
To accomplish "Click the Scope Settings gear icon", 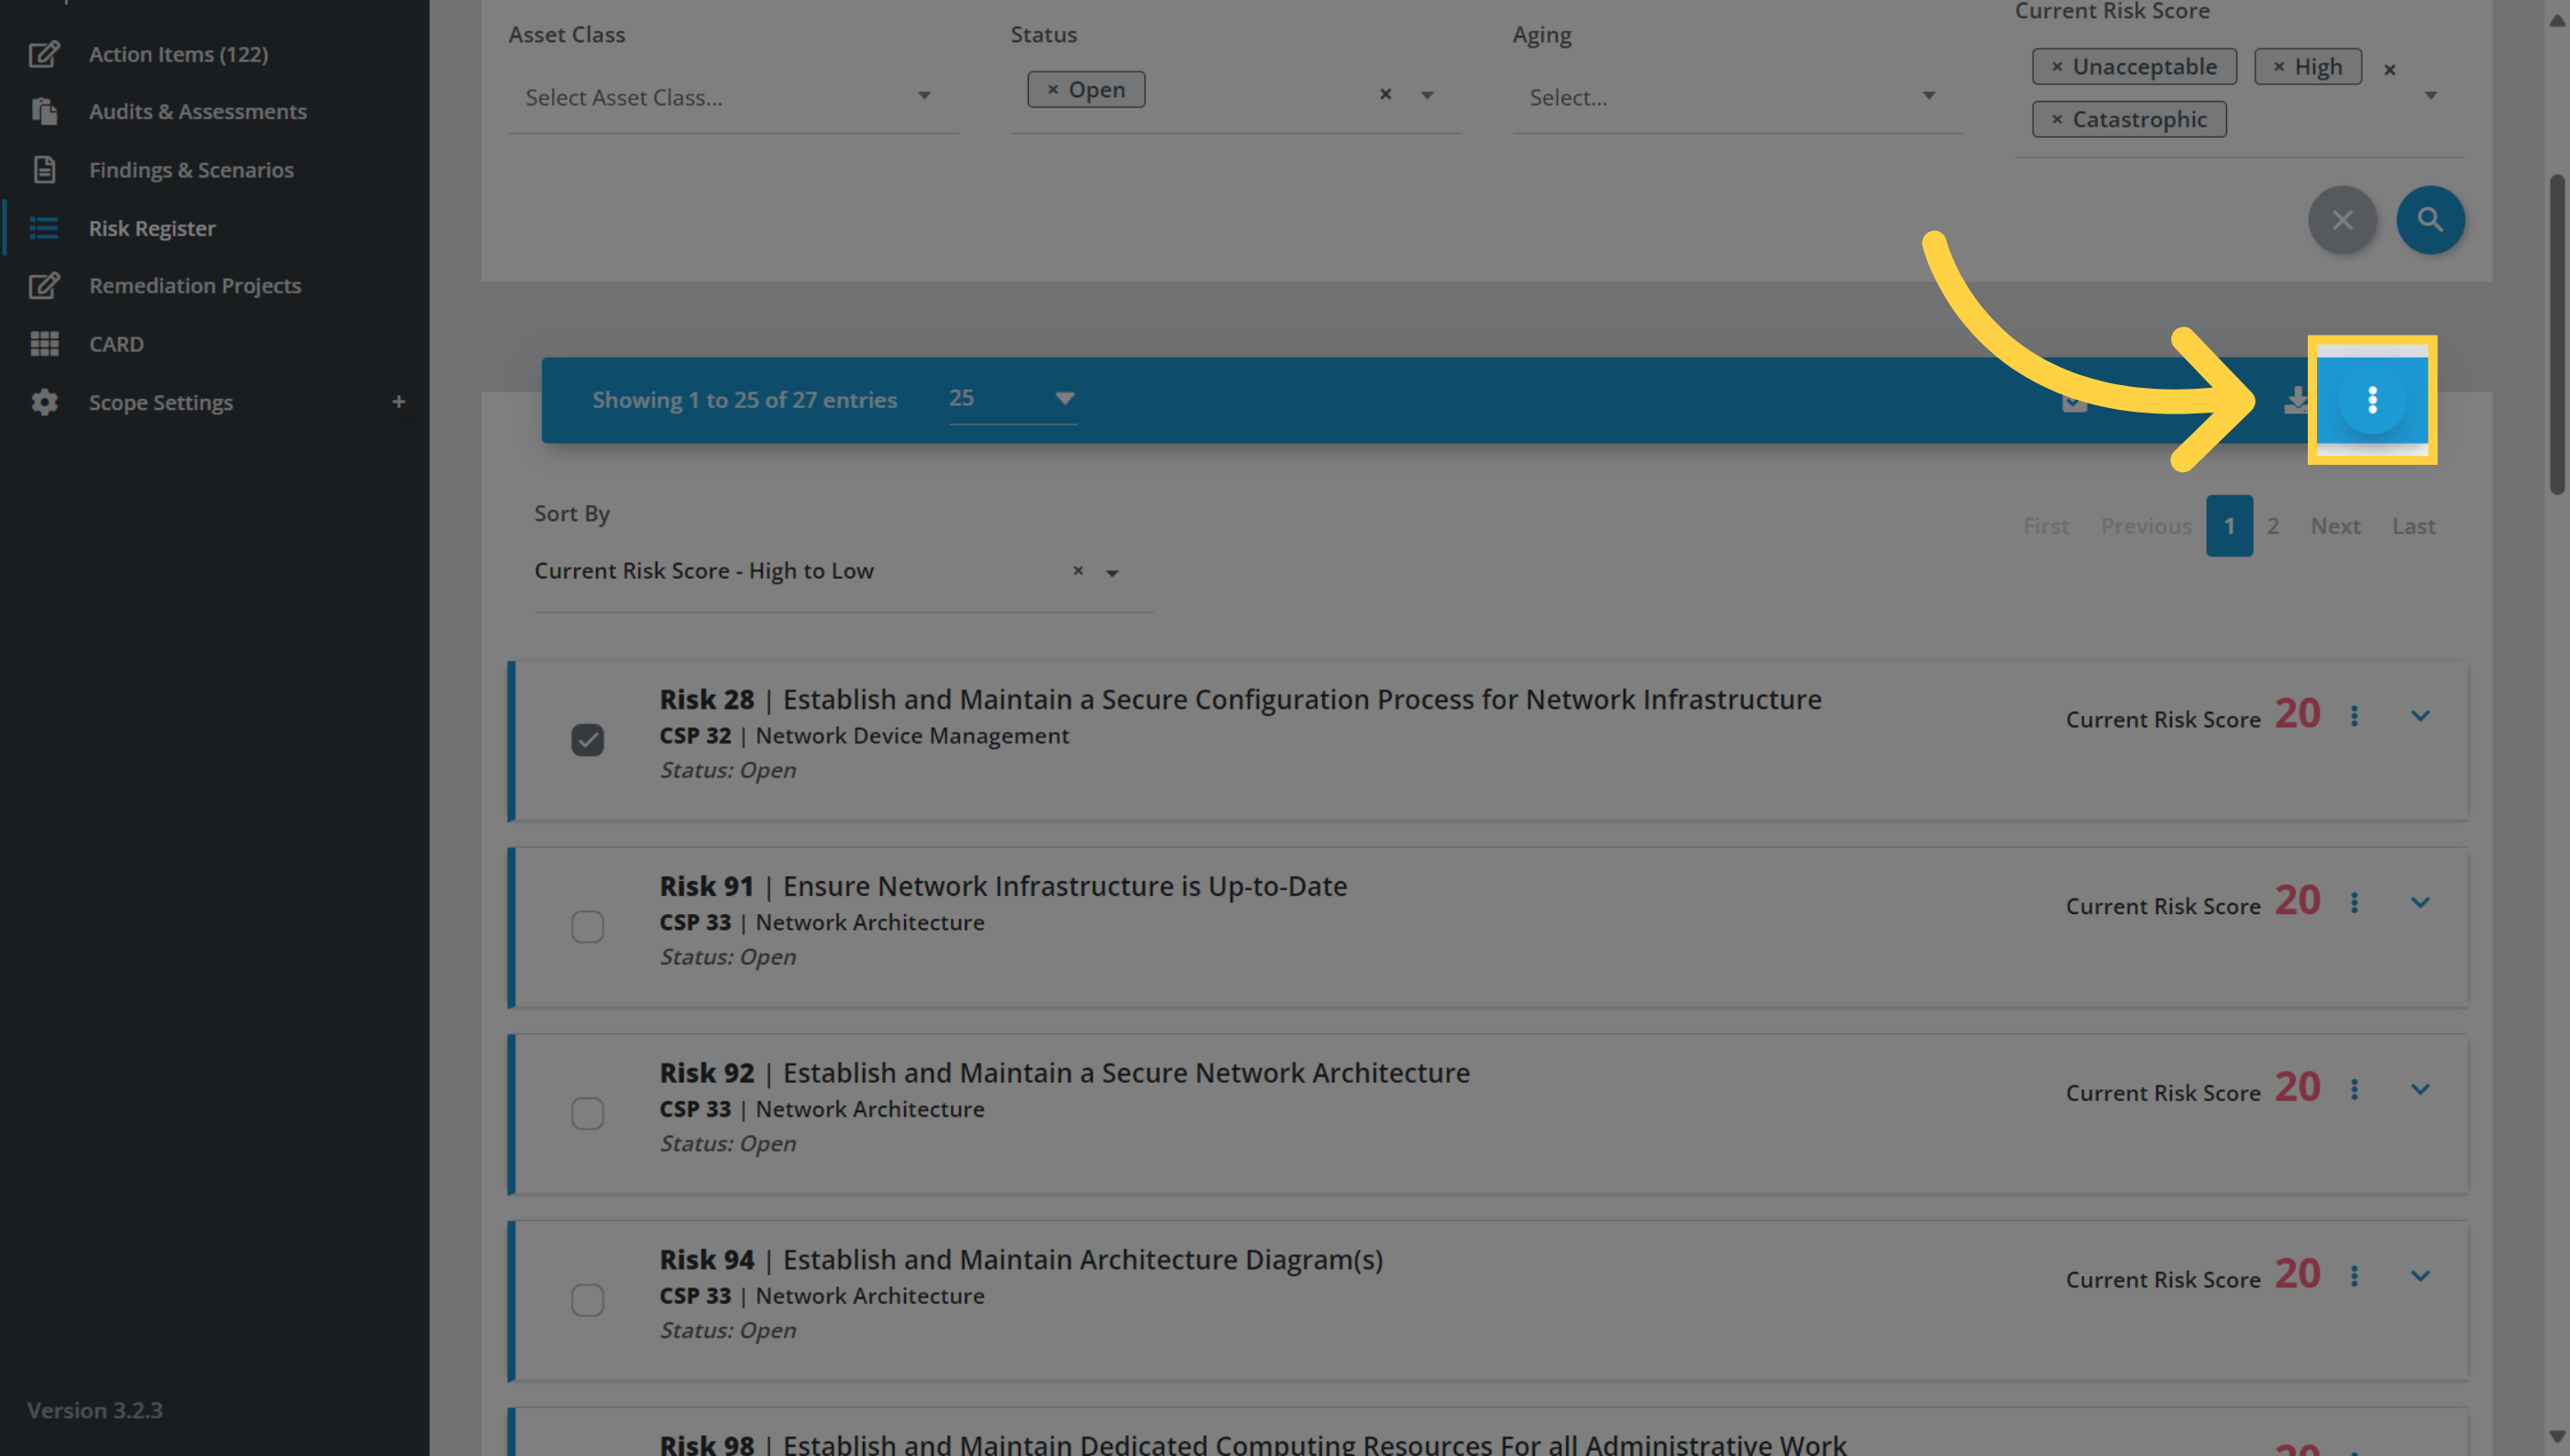I will pos(44,402).
